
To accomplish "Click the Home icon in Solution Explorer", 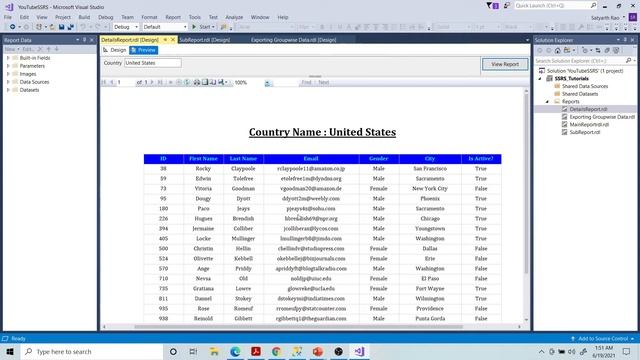I will pos(558,50).
